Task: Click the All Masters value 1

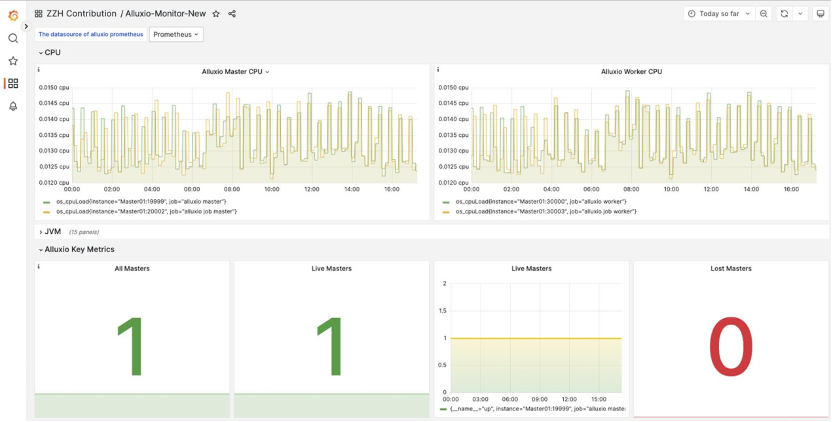Action: point(131,347)
